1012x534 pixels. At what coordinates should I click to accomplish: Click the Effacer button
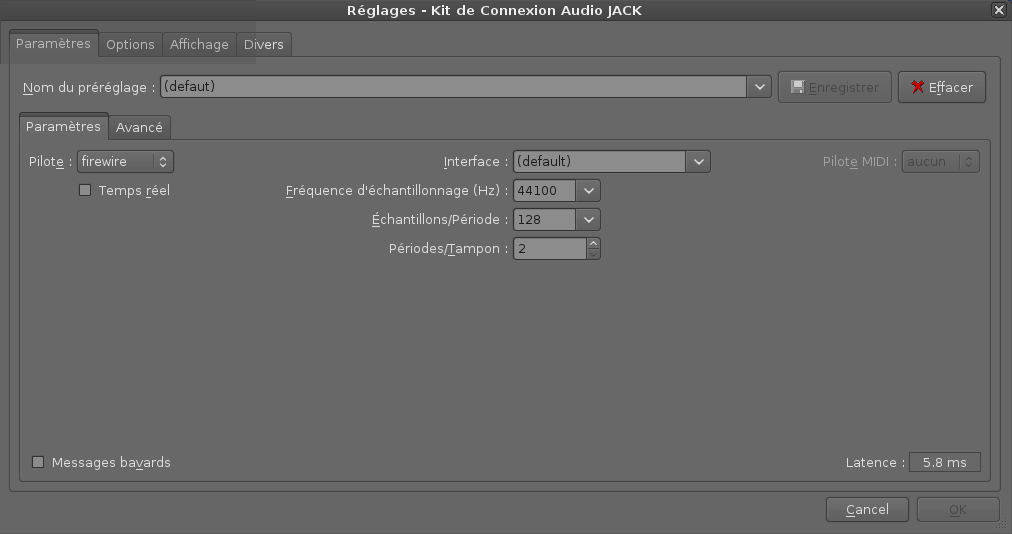(x=942, y=87)
